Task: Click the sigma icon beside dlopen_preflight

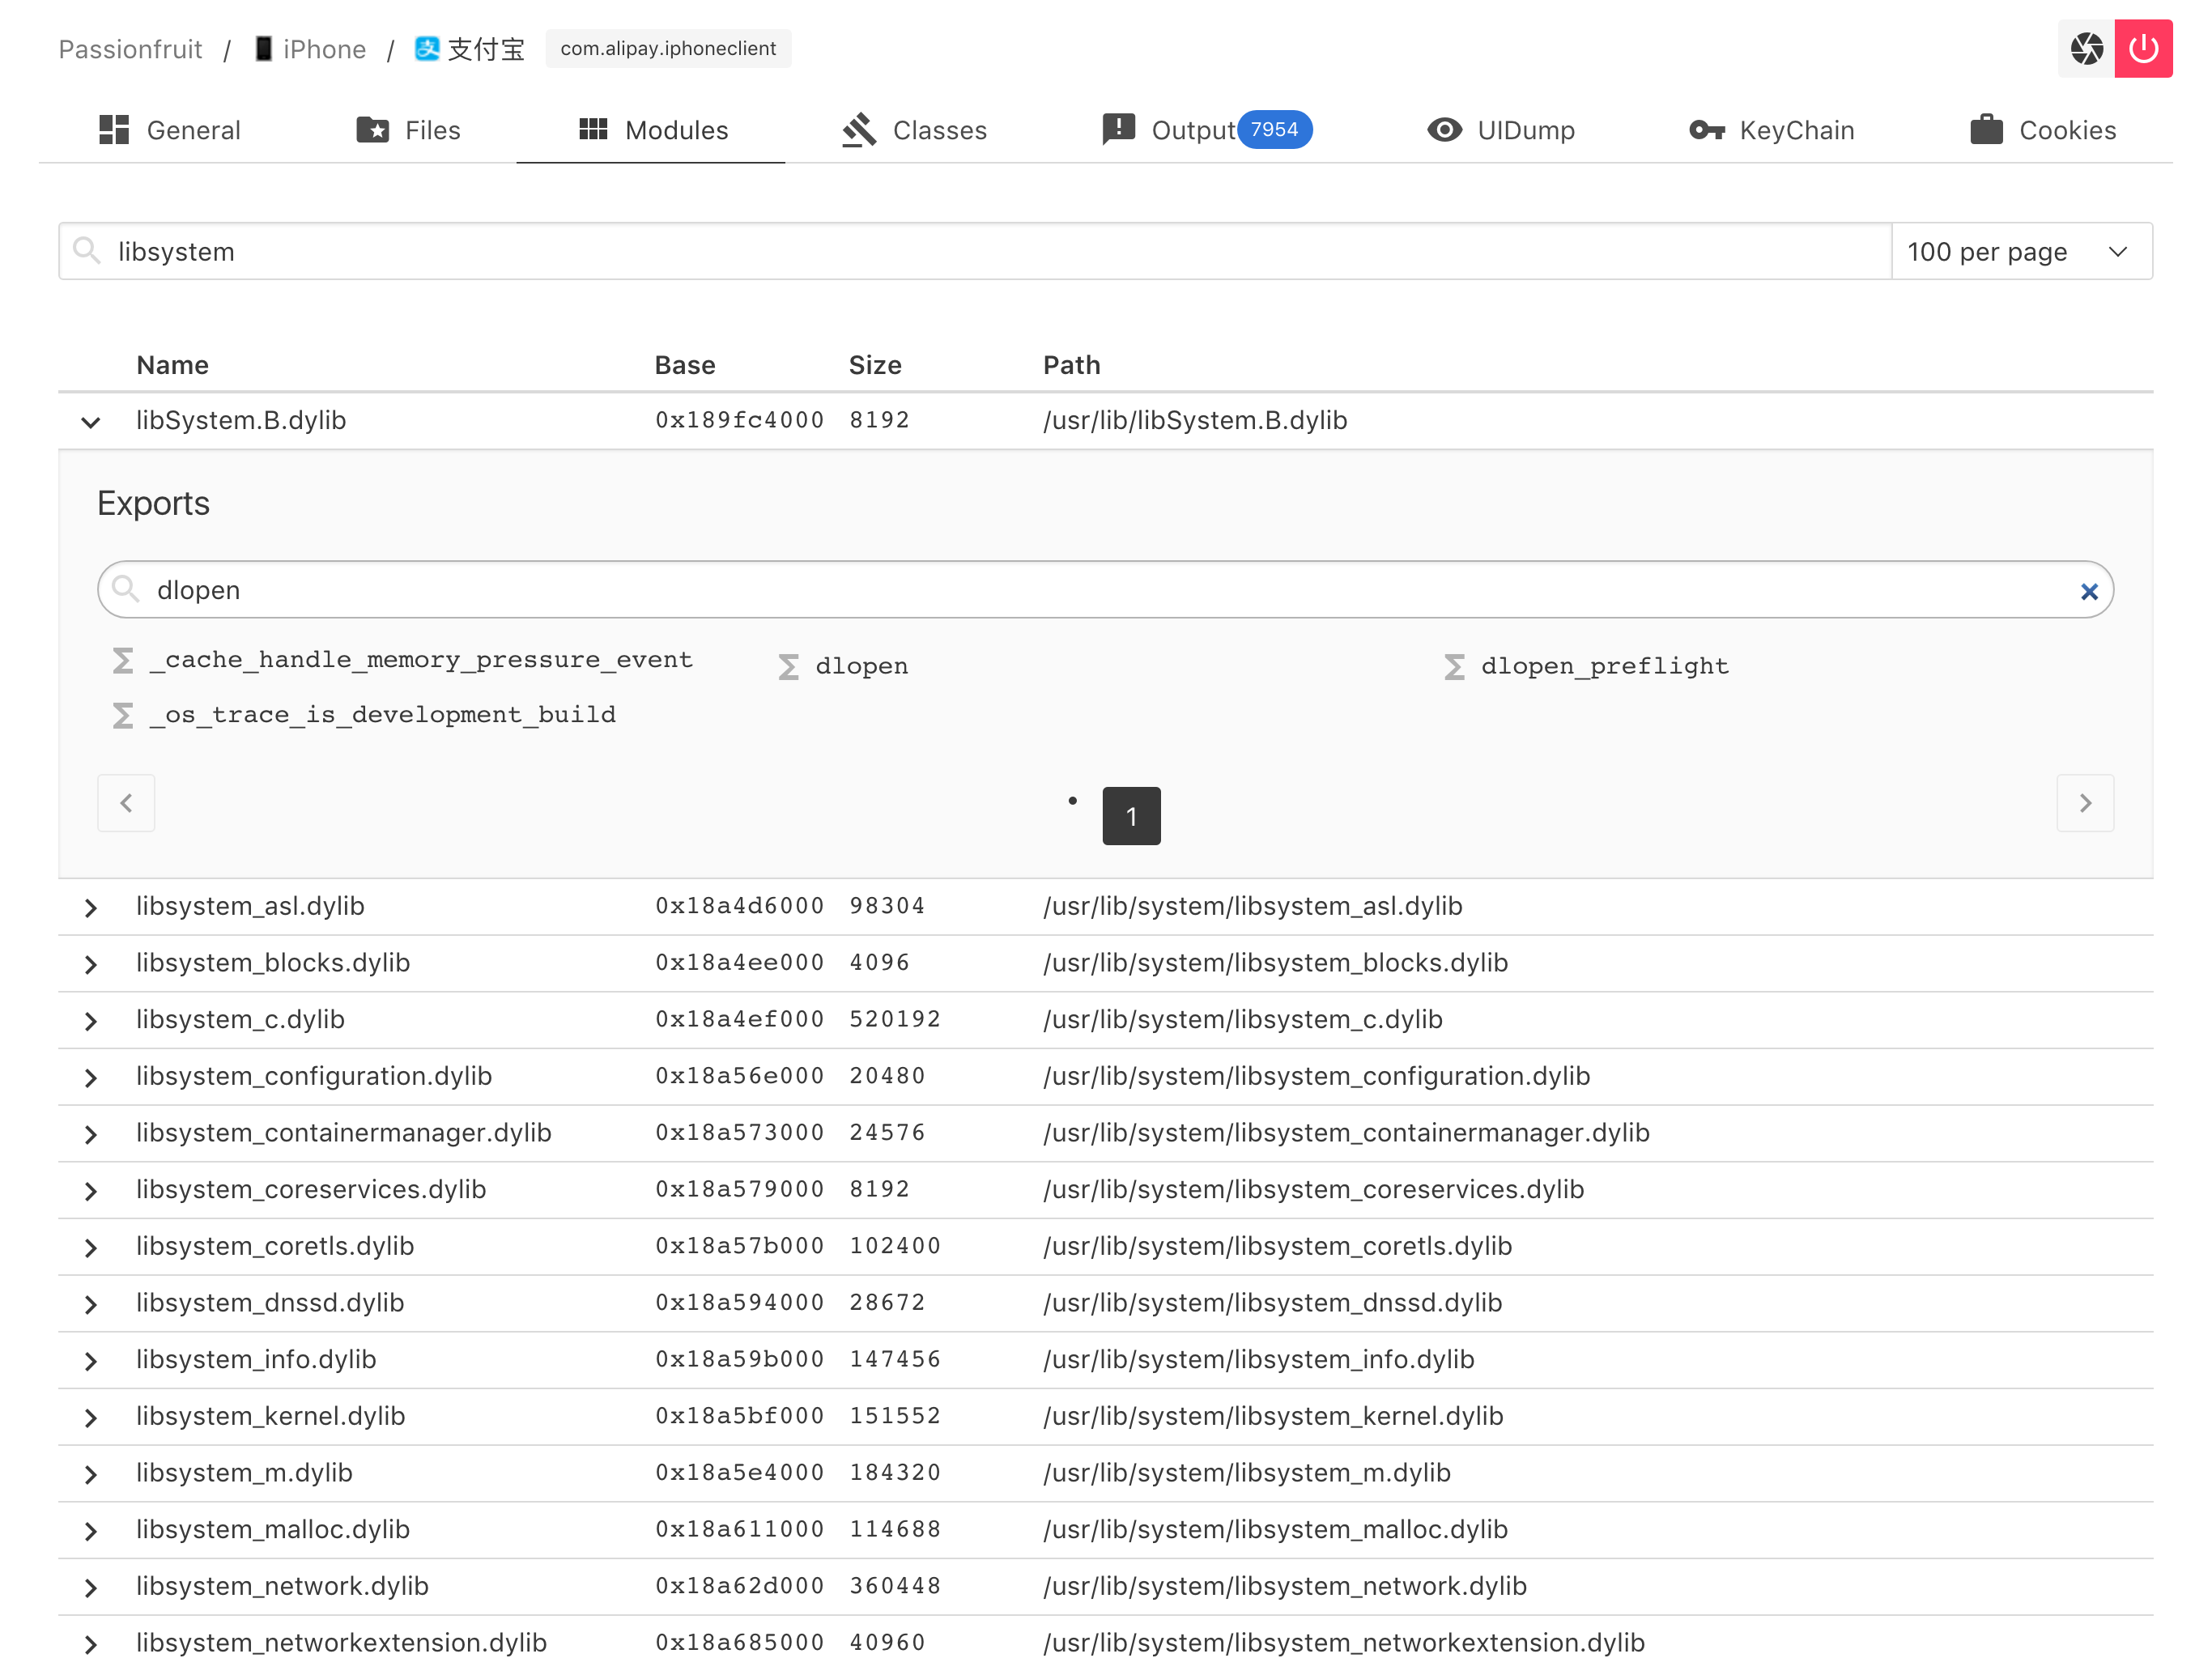Action: [x=1454, y=666]
